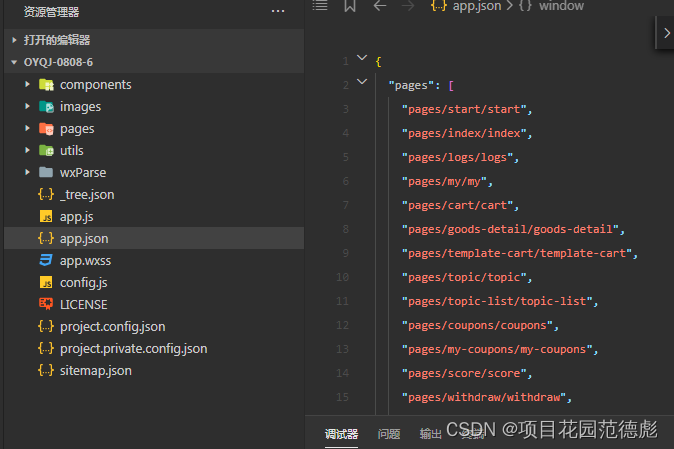The height and width of the screenshot is (449, 674).
Task: Expand the wxParse folder arrow
Action: pyautogui.click(x=28, y=172)
